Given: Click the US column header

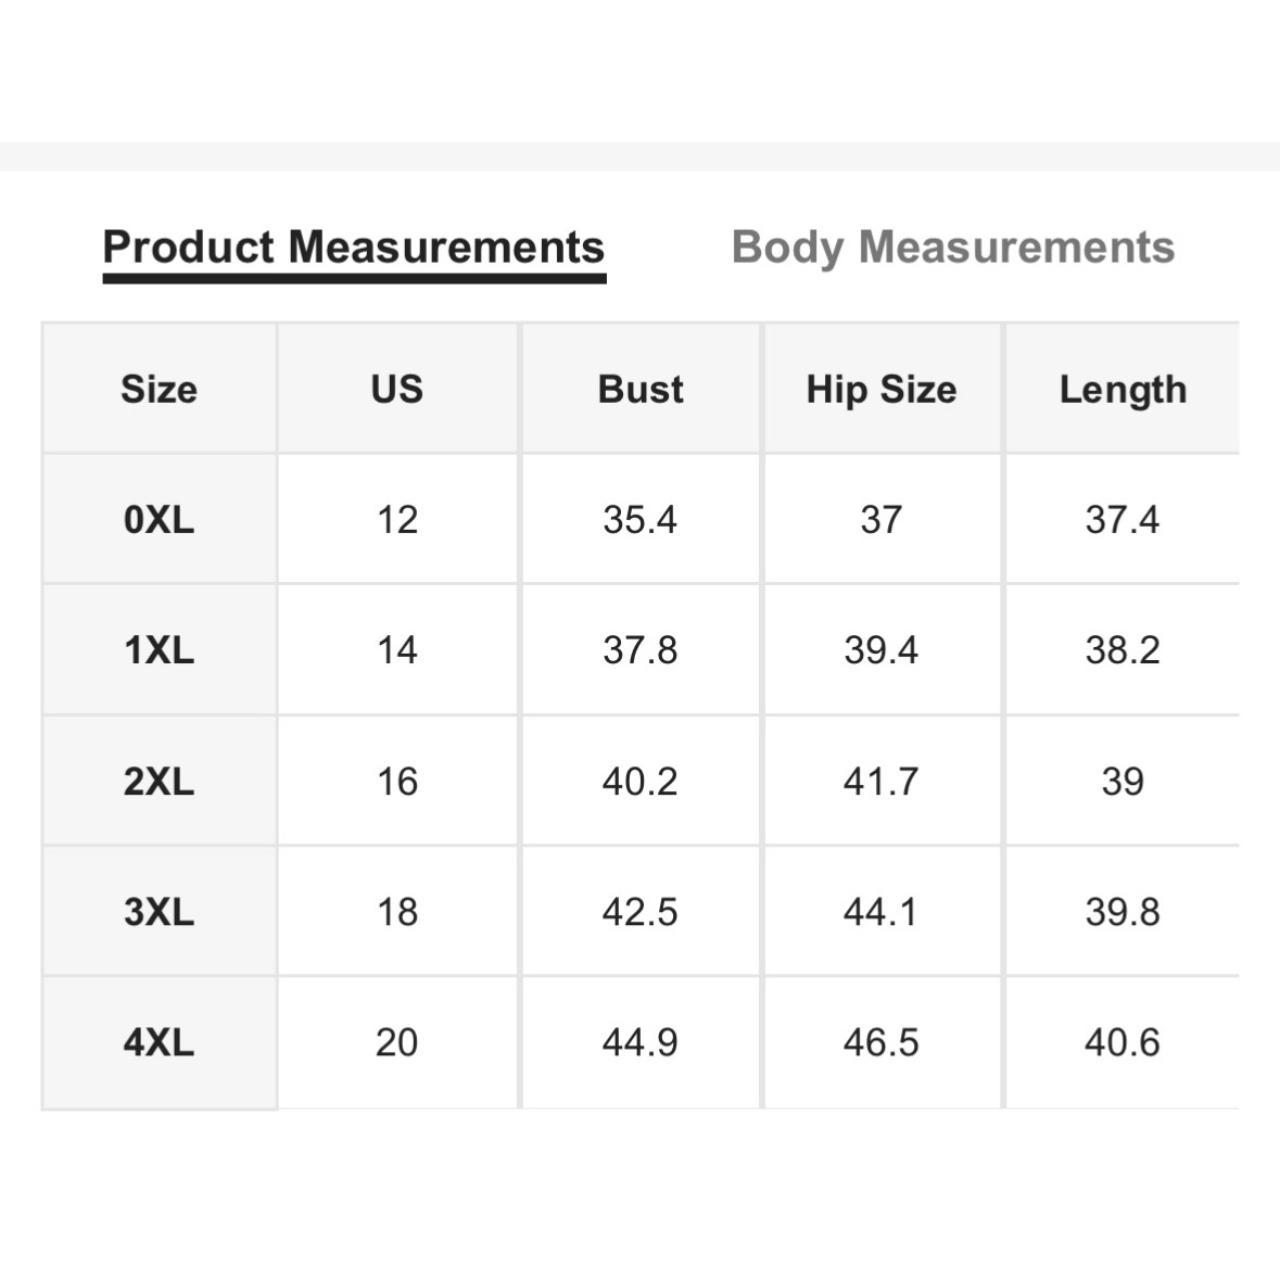Looking at the screenshot, I should 397,388.
